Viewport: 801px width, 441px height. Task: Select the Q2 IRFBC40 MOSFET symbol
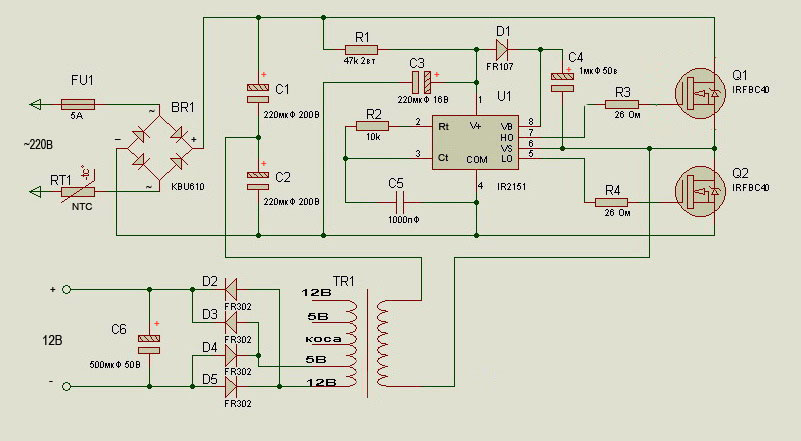700,191
